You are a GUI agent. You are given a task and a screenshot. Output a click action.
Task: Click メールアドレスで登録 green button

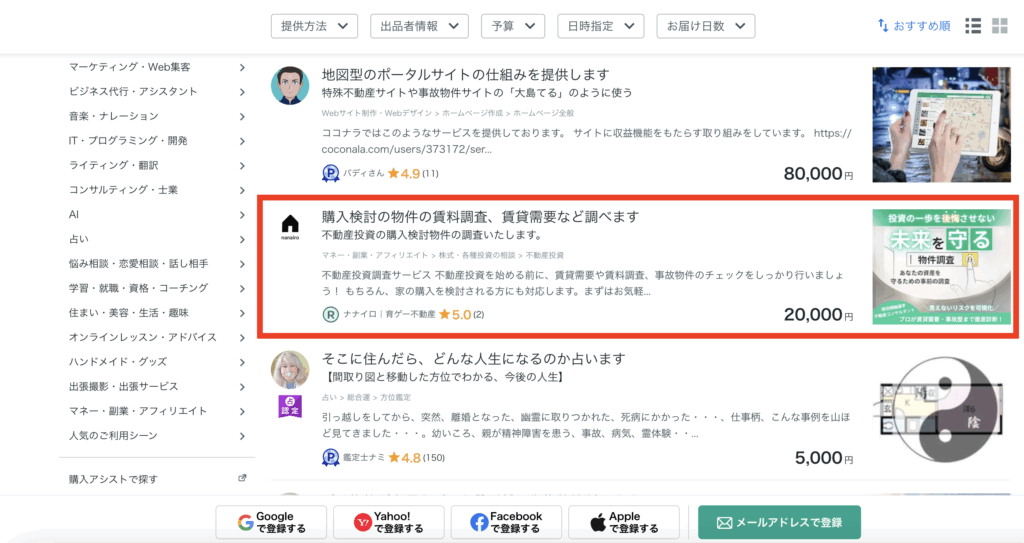tap(779, 522)
